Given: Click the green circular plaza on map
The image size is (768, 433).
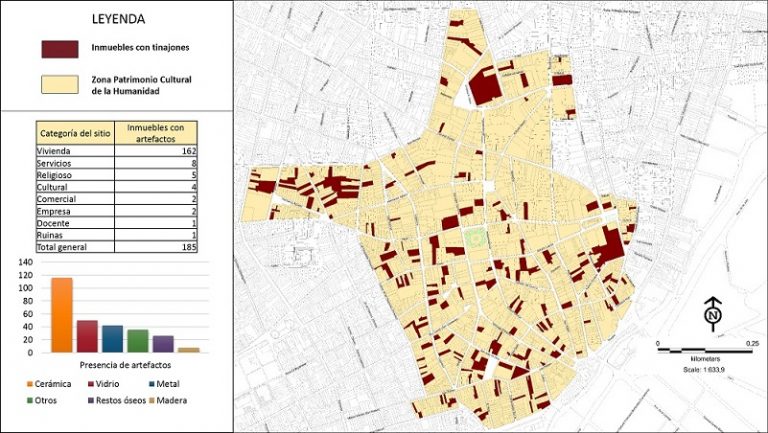Looking at the screenshot, I should pos(476,239).
